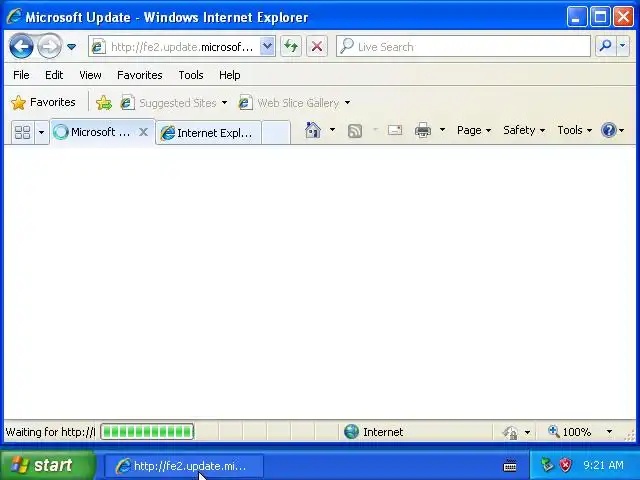The image size is (640, 480).
Task: Click the Back navigation button
Action: click(21, 46)
